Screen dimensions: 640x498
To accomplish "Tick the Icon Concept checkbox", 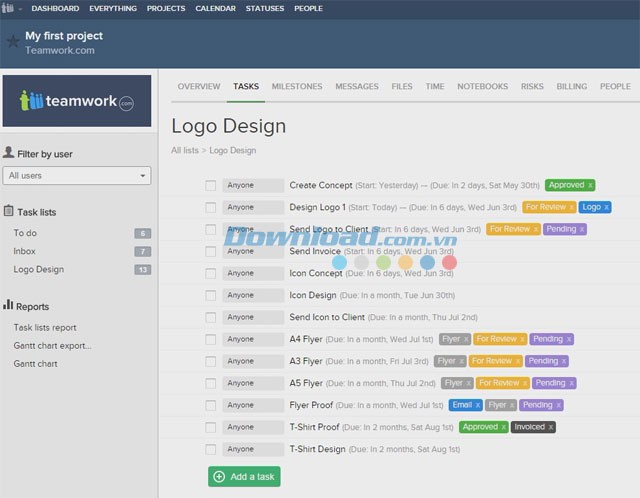I will (x=211, y=273).
